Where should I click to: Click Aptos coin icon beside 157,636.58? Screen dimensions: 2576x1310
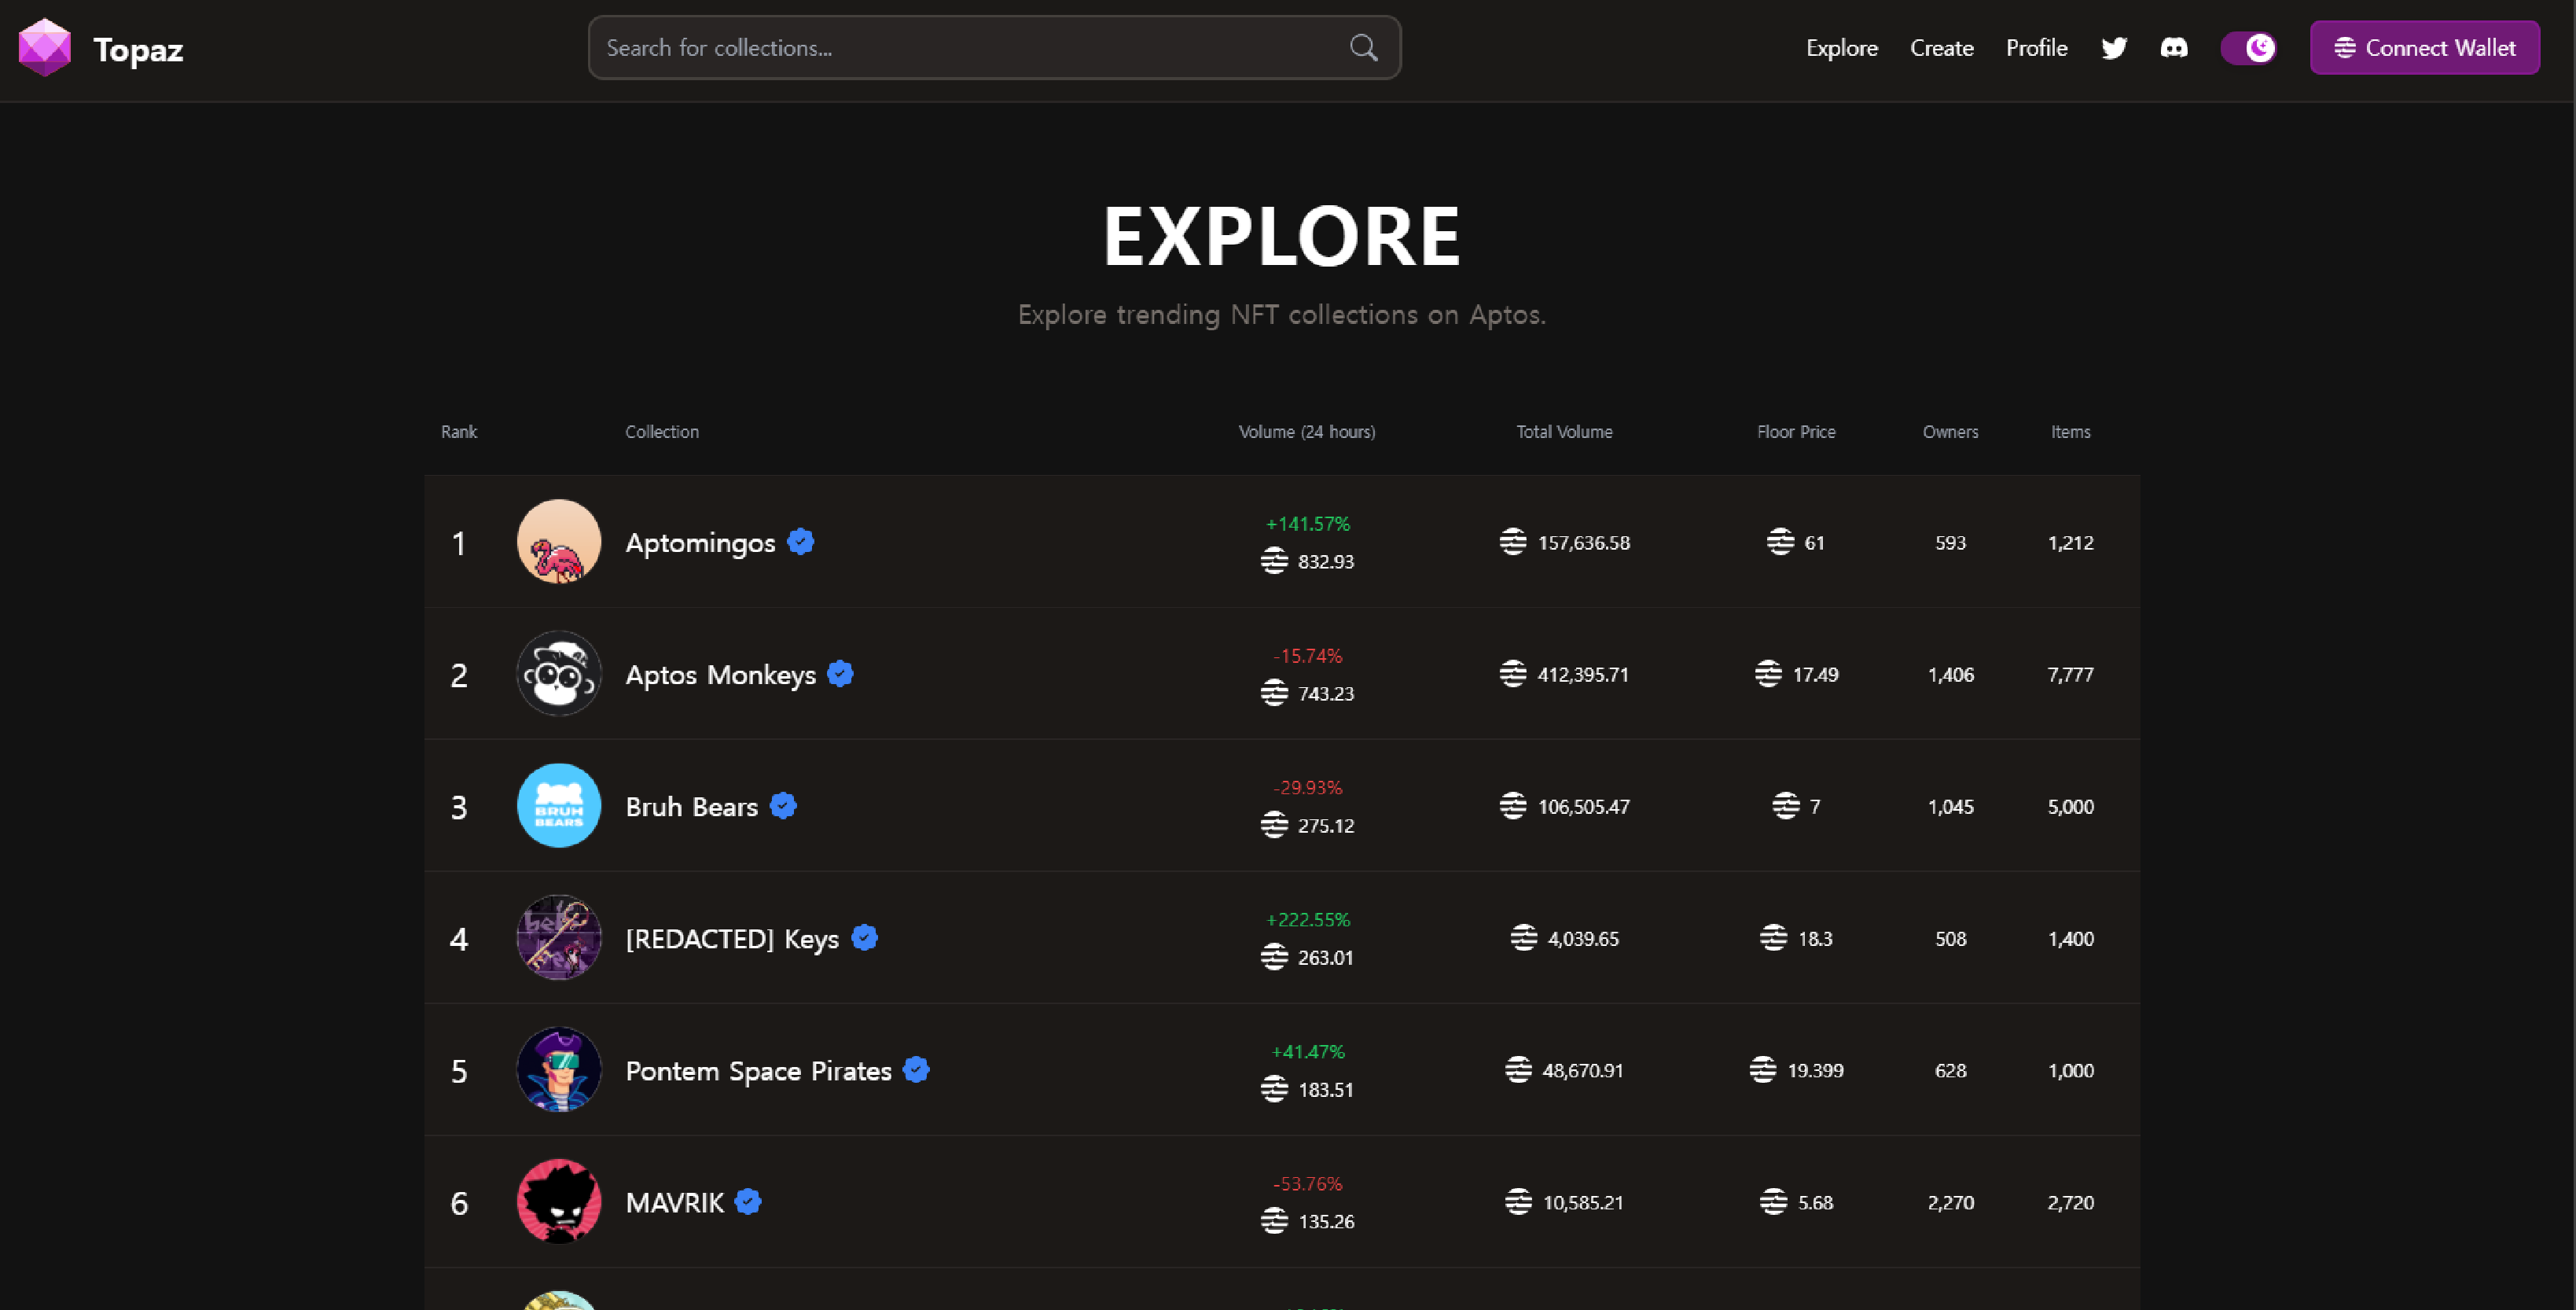pos(1513,542)
